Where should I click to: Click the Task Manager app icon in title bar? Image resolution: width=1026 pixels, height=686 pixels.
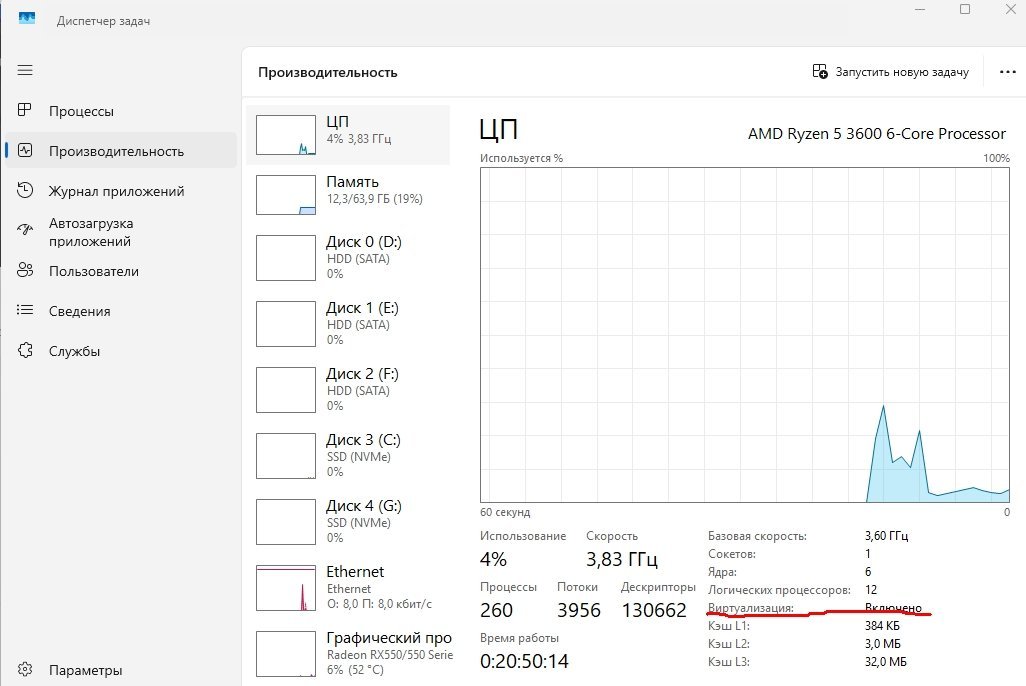(27, 19)
